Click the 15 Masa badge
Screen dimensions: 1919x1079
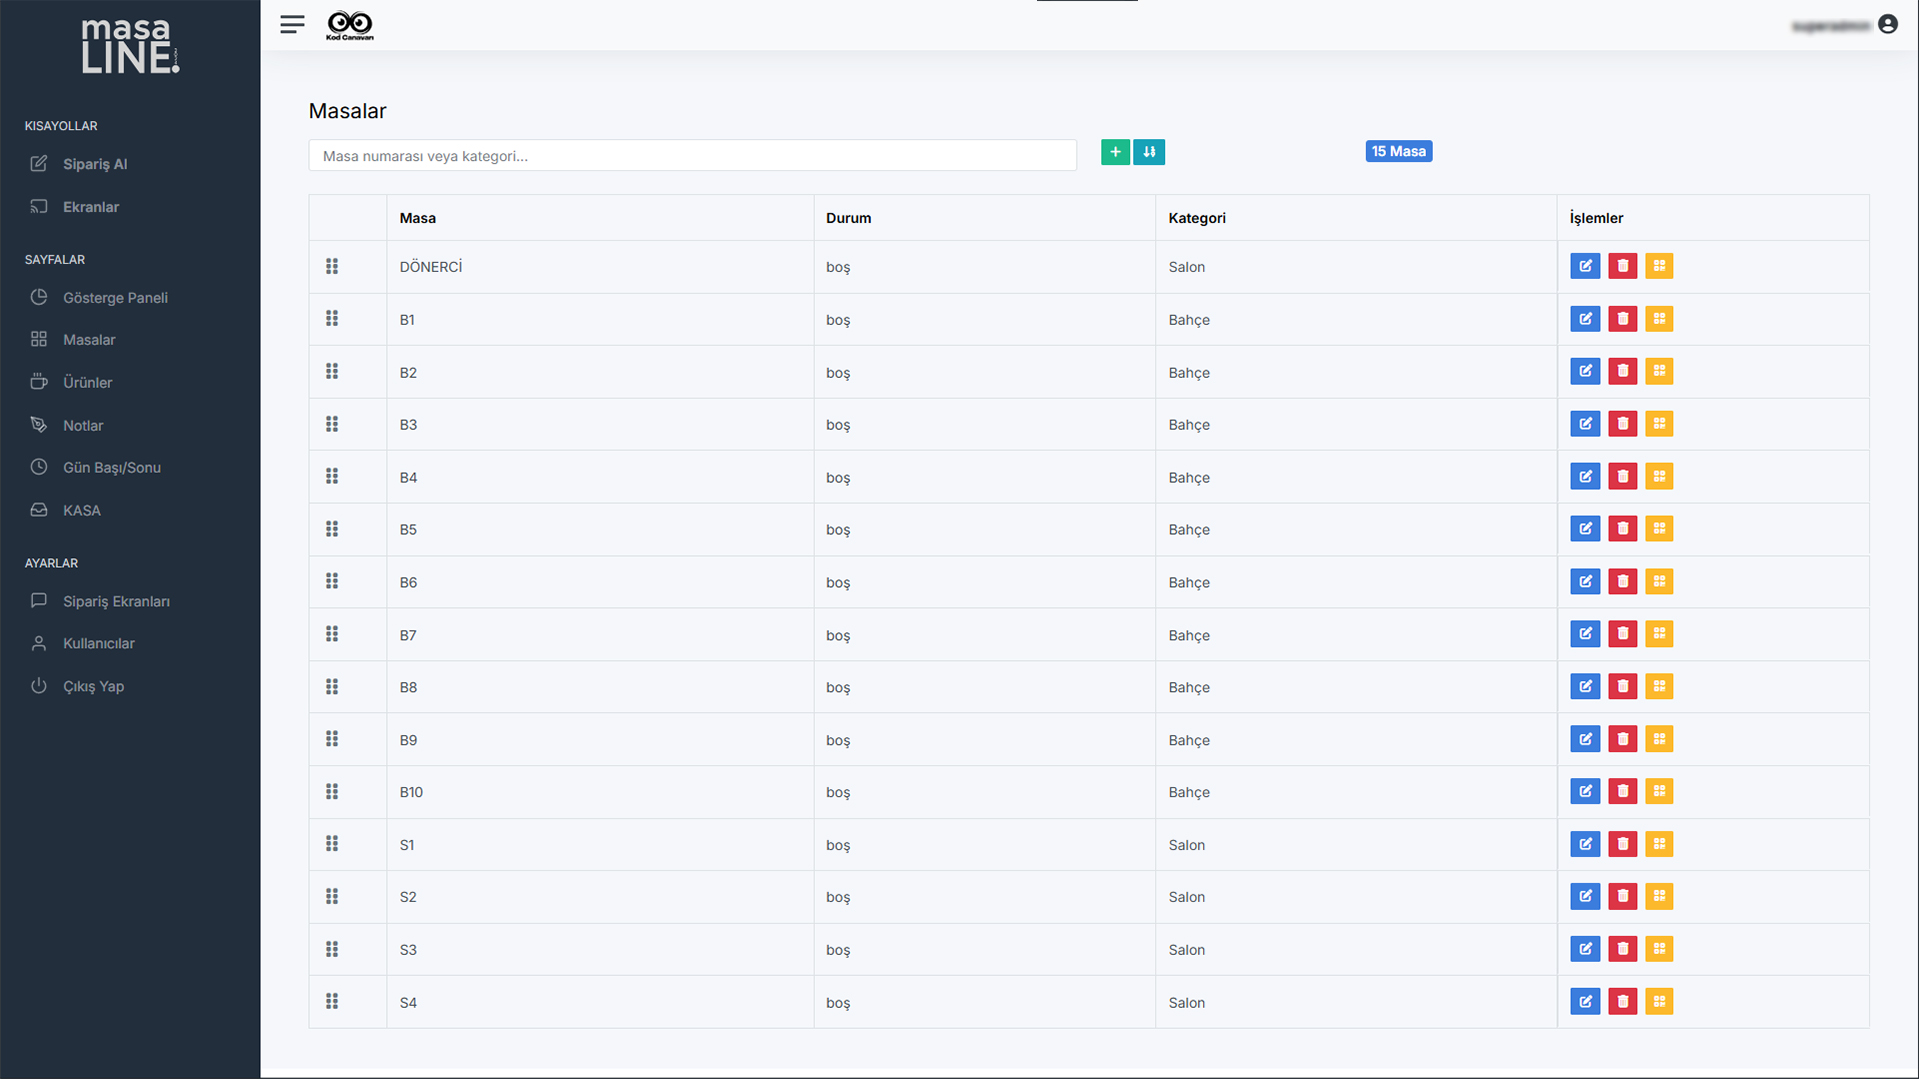(x=1398, y=151)
